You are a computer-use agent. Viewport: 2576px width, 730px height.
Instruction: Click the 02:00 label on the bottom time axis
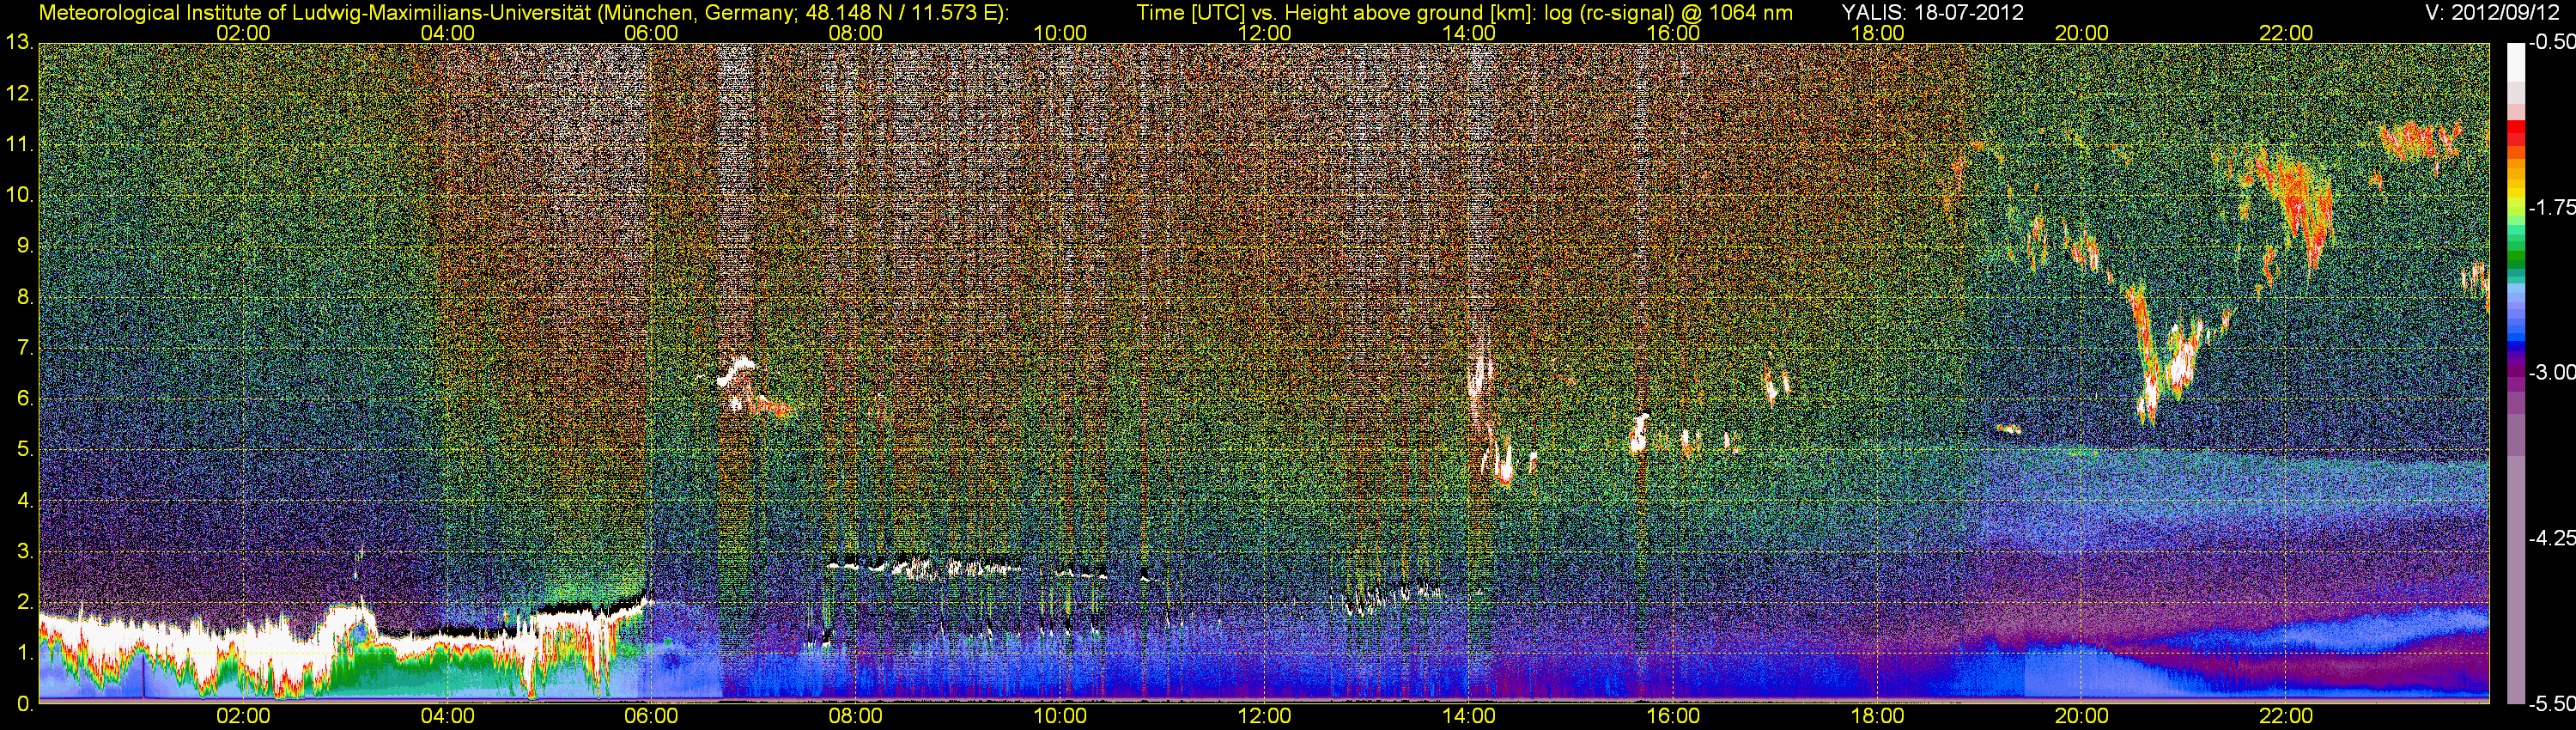click(243, 716)
